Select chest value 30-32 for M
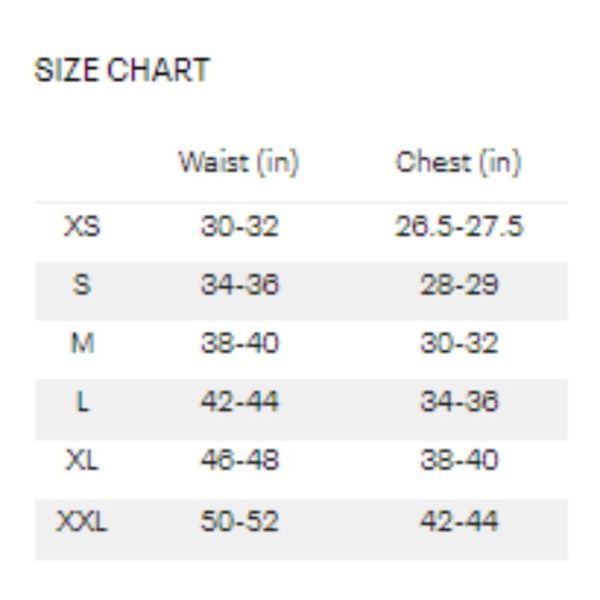Viewport: 600px width, 600px height. [x=459, y=343]
